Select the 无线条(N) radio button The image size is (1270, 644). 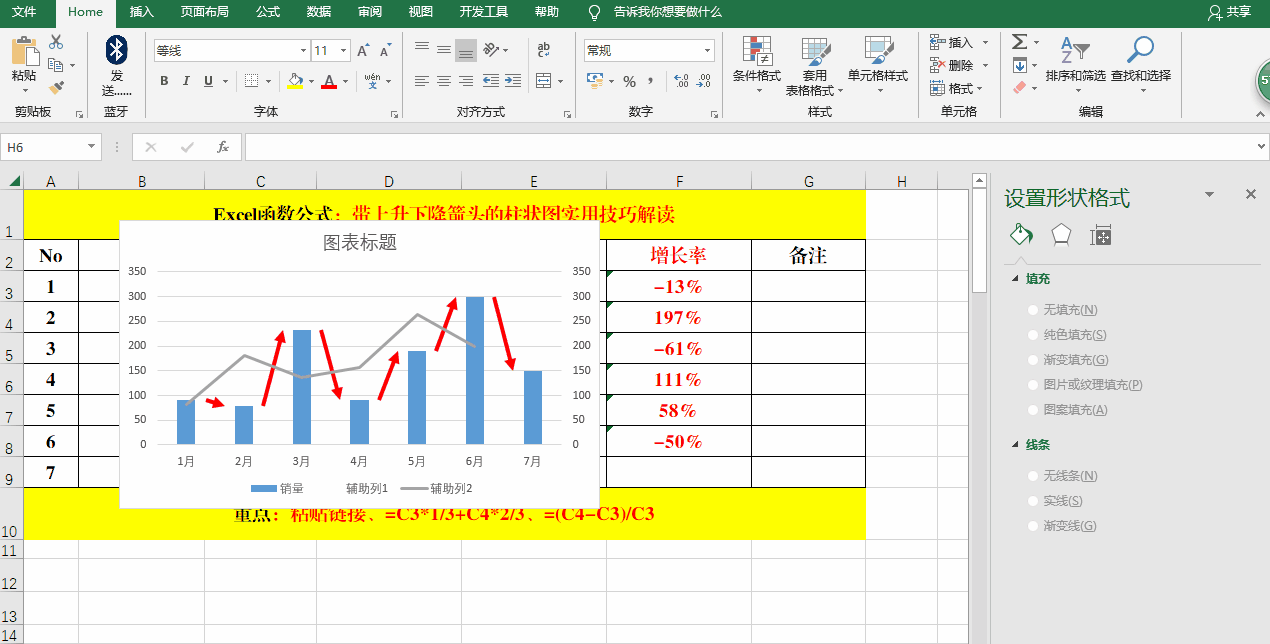(x=1034, y=476)
